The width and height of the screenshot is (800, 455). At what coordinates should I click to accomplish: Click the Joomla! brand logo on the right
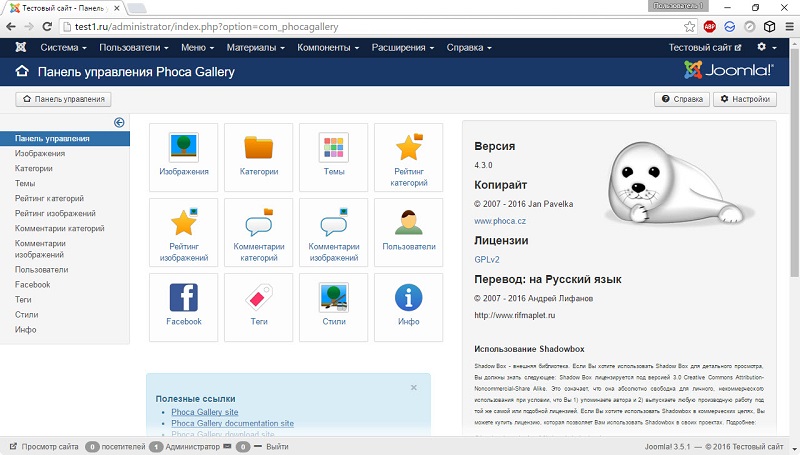coord(729,70)
